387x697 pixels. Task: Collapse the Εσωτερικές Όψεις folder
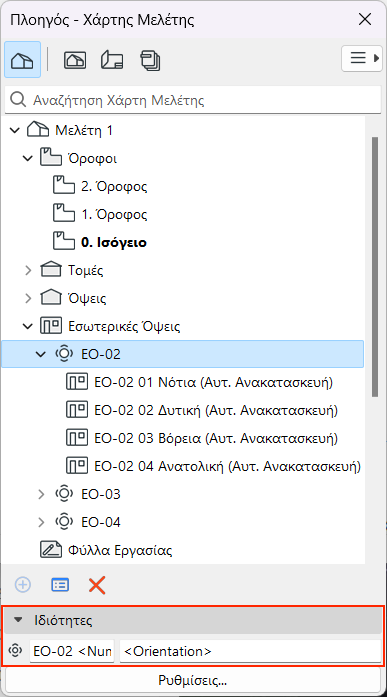(x=28, y=327)
